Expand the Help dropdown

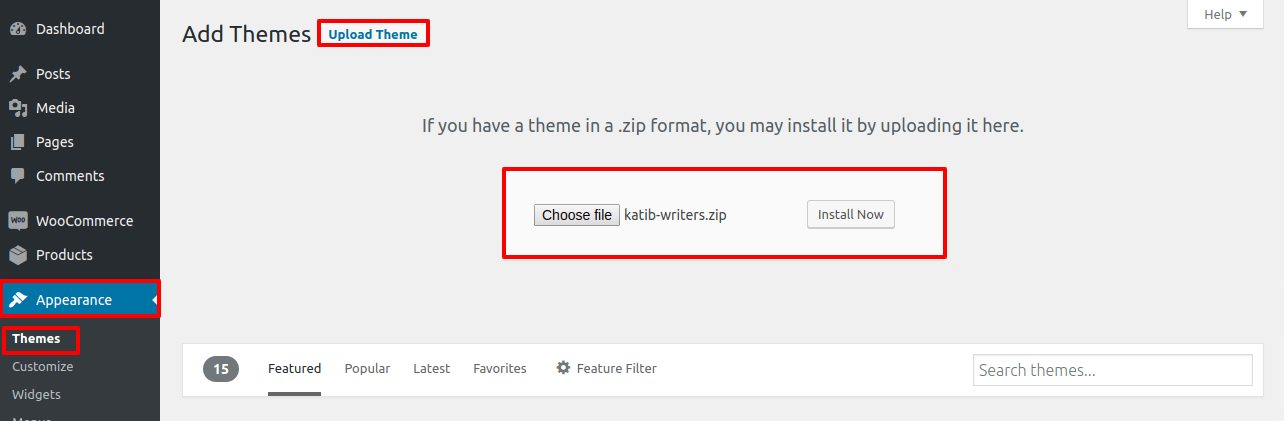(1226, 14)
